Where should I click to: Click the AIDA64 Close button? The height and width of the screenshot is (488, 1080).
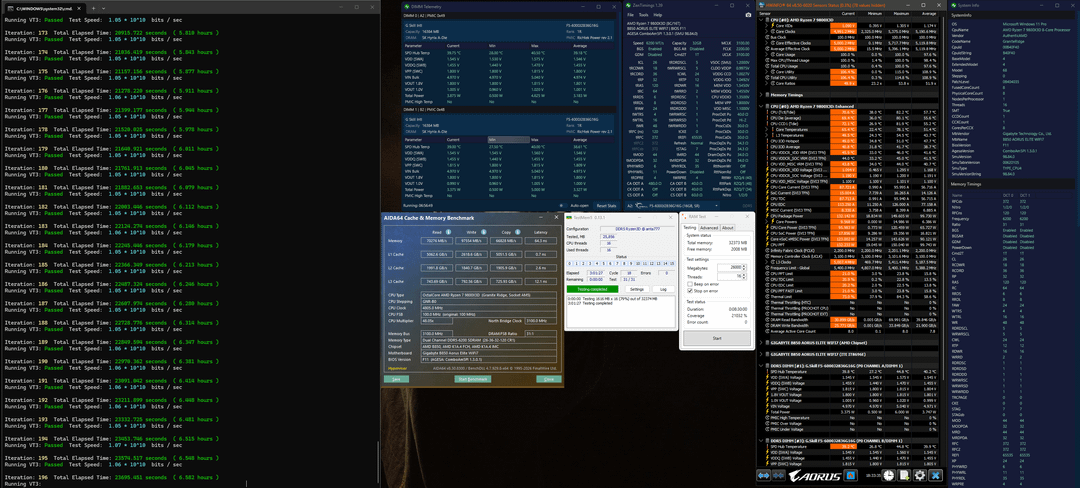[x=549, y=379]
